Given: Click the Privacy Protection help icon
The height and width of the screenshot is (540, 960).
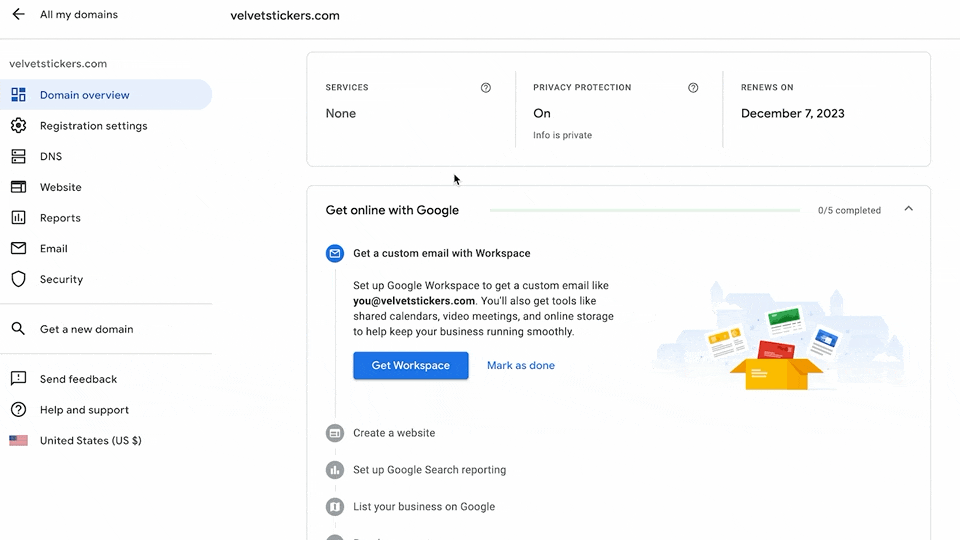Looking at the screenshot, I should tap(693, 88).
